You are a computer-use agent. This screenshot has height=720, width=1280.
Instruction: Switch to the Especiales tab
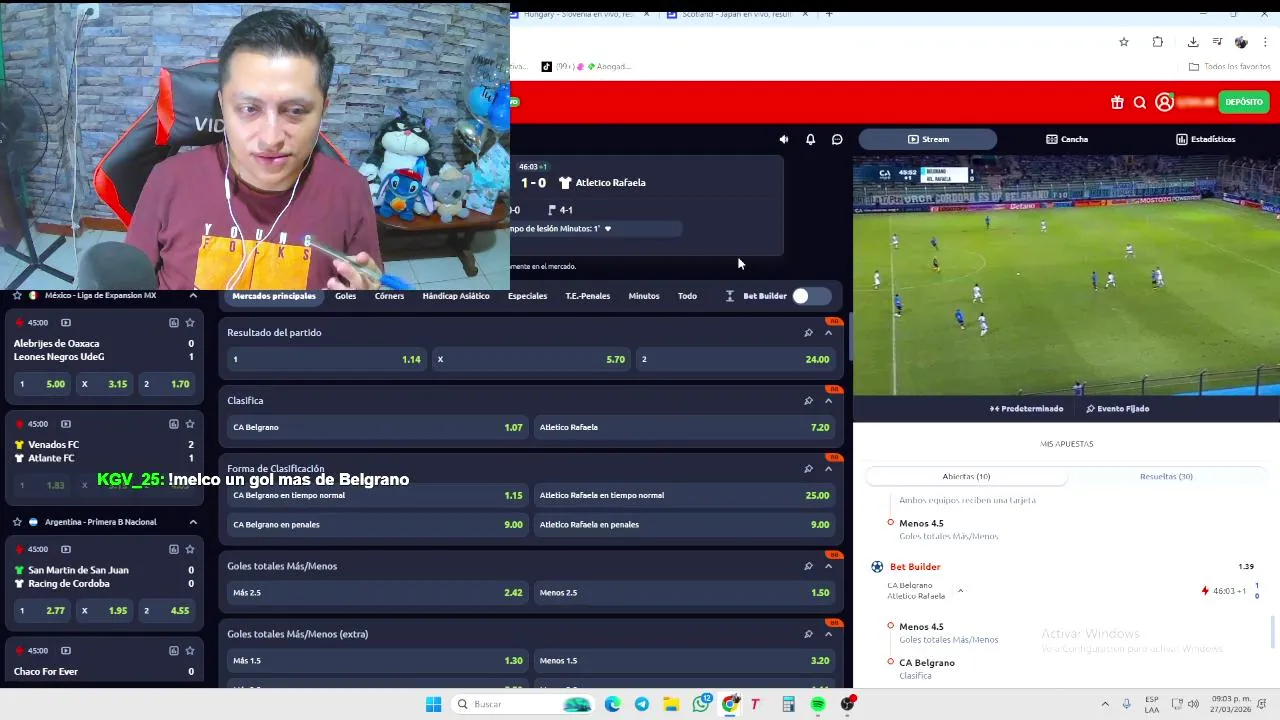[x=527, y=296]
